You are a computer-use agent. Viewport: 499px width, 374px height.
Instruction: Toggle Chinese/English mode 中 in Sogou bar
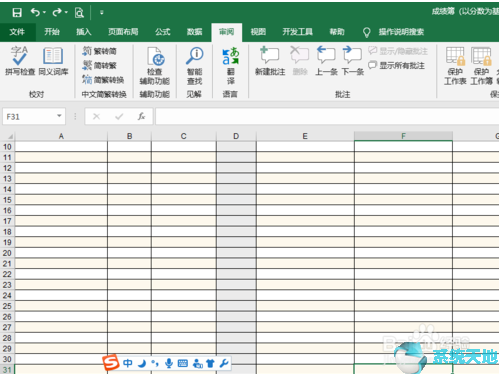[x=128, y=363]
